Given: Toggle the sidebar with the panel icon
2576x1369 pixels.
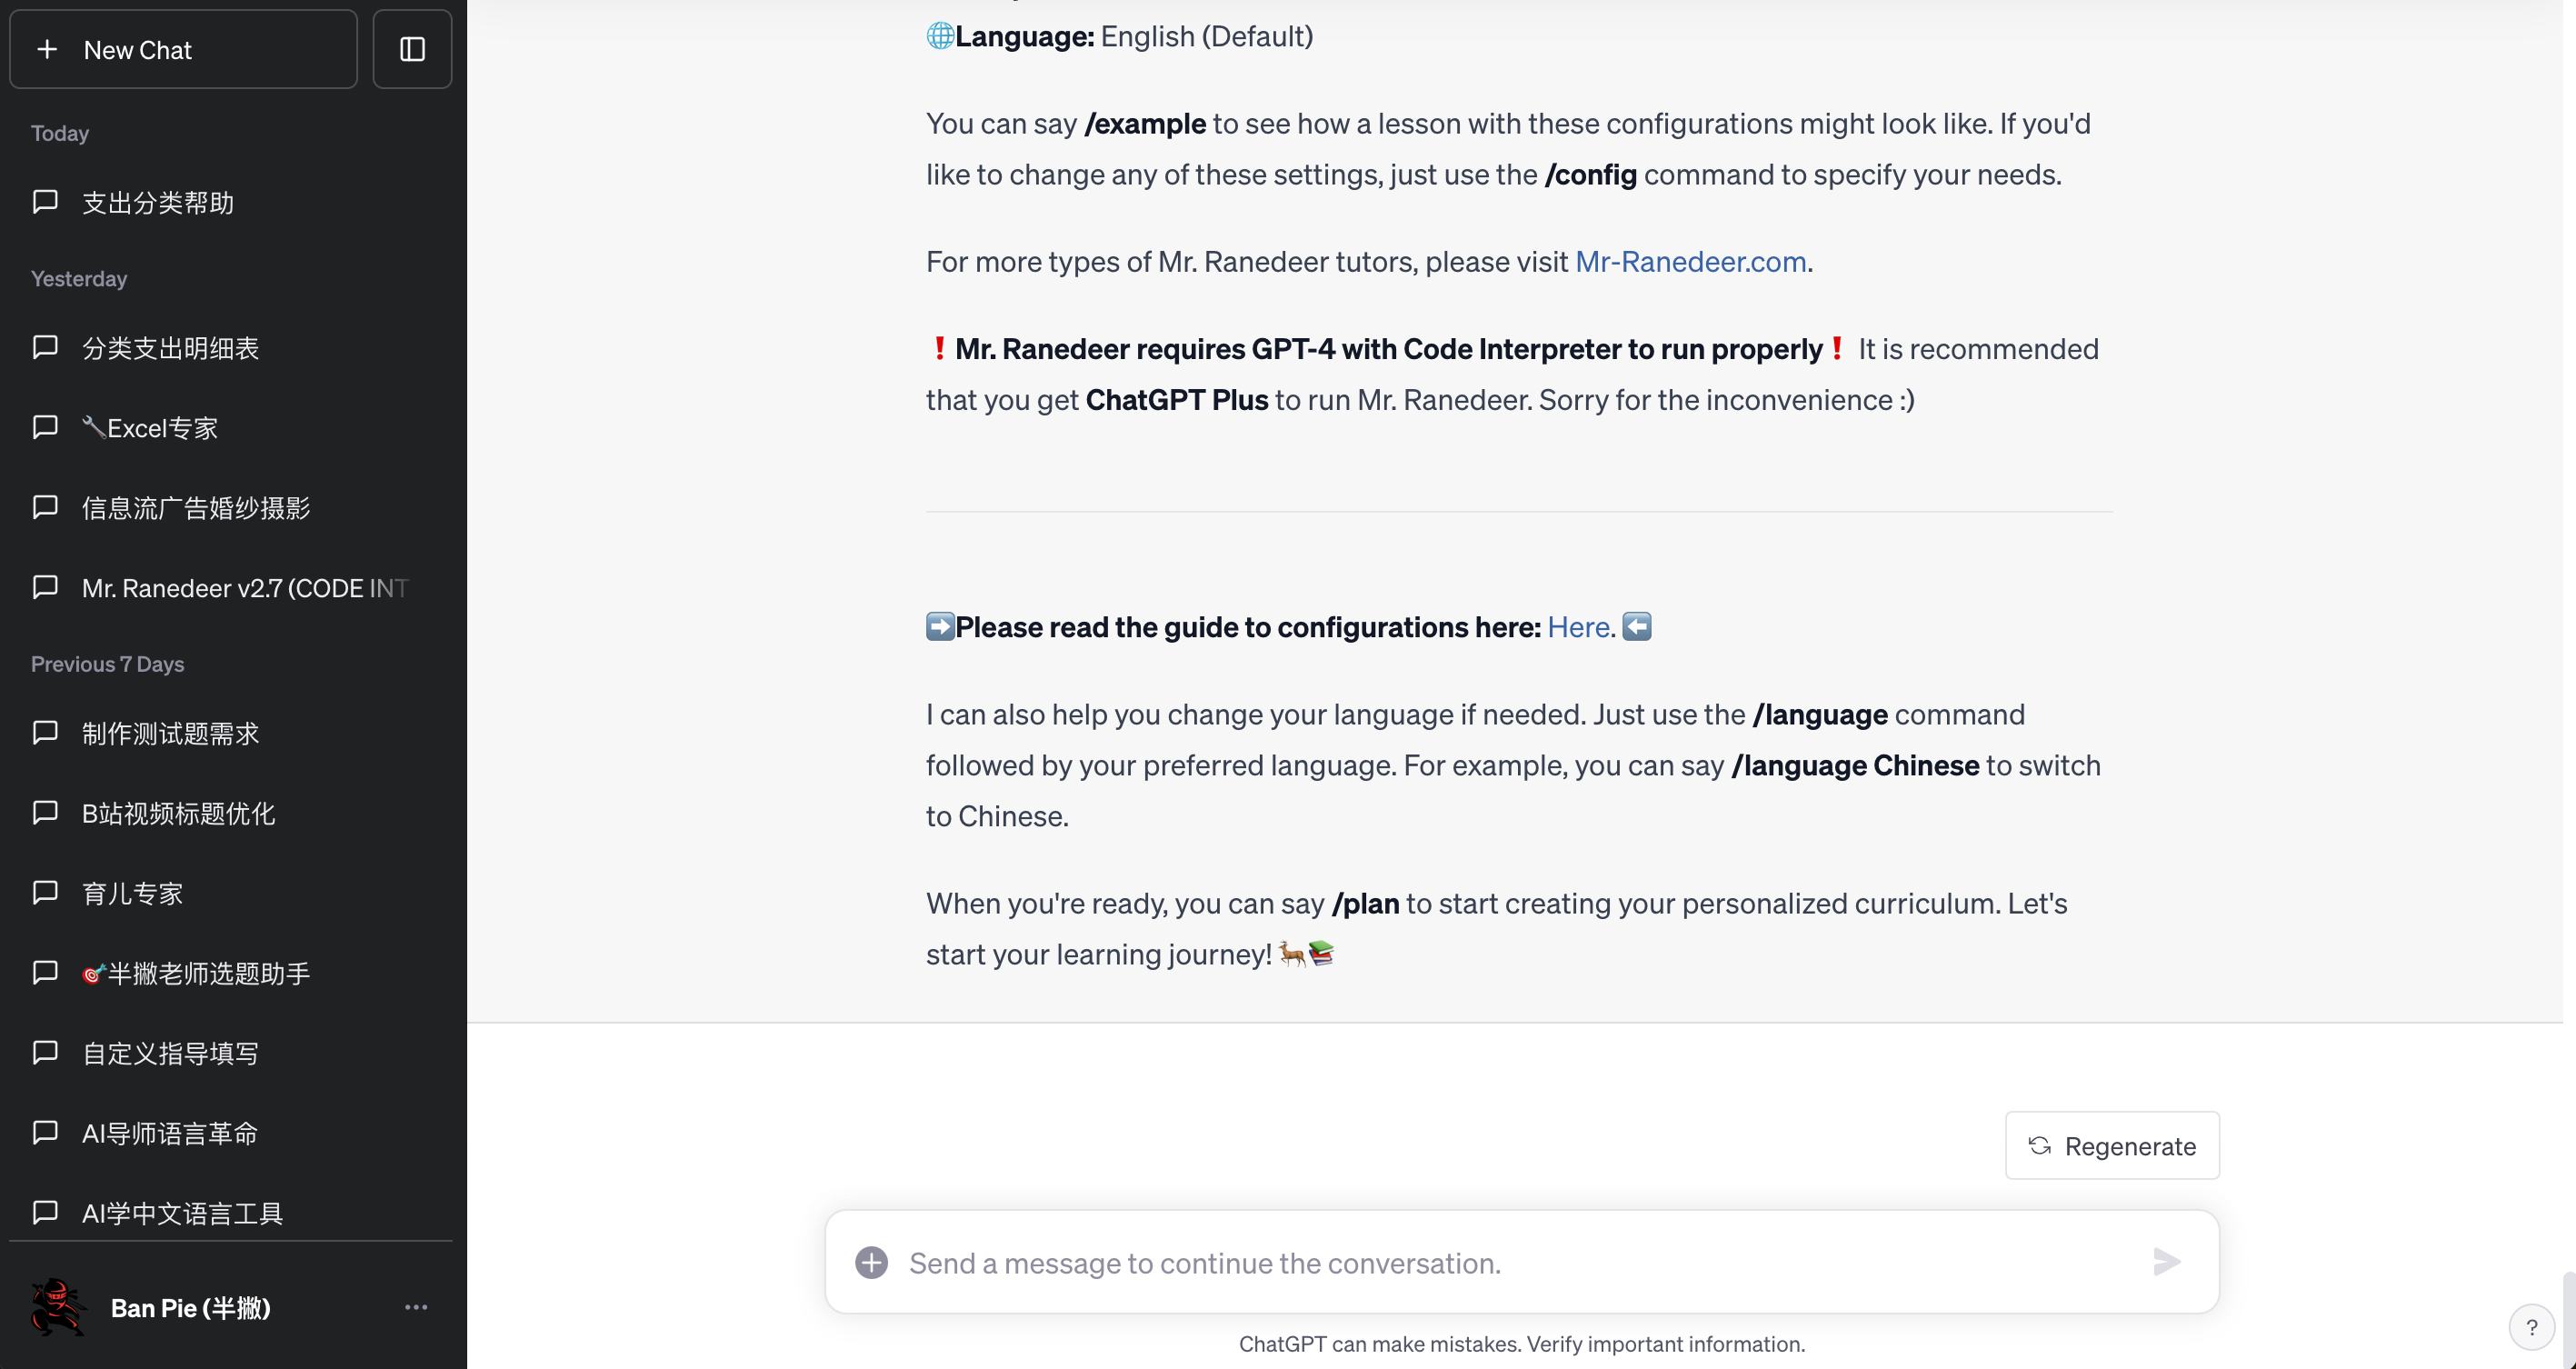Looking at the screenshot, I should [x=412, y=49].
